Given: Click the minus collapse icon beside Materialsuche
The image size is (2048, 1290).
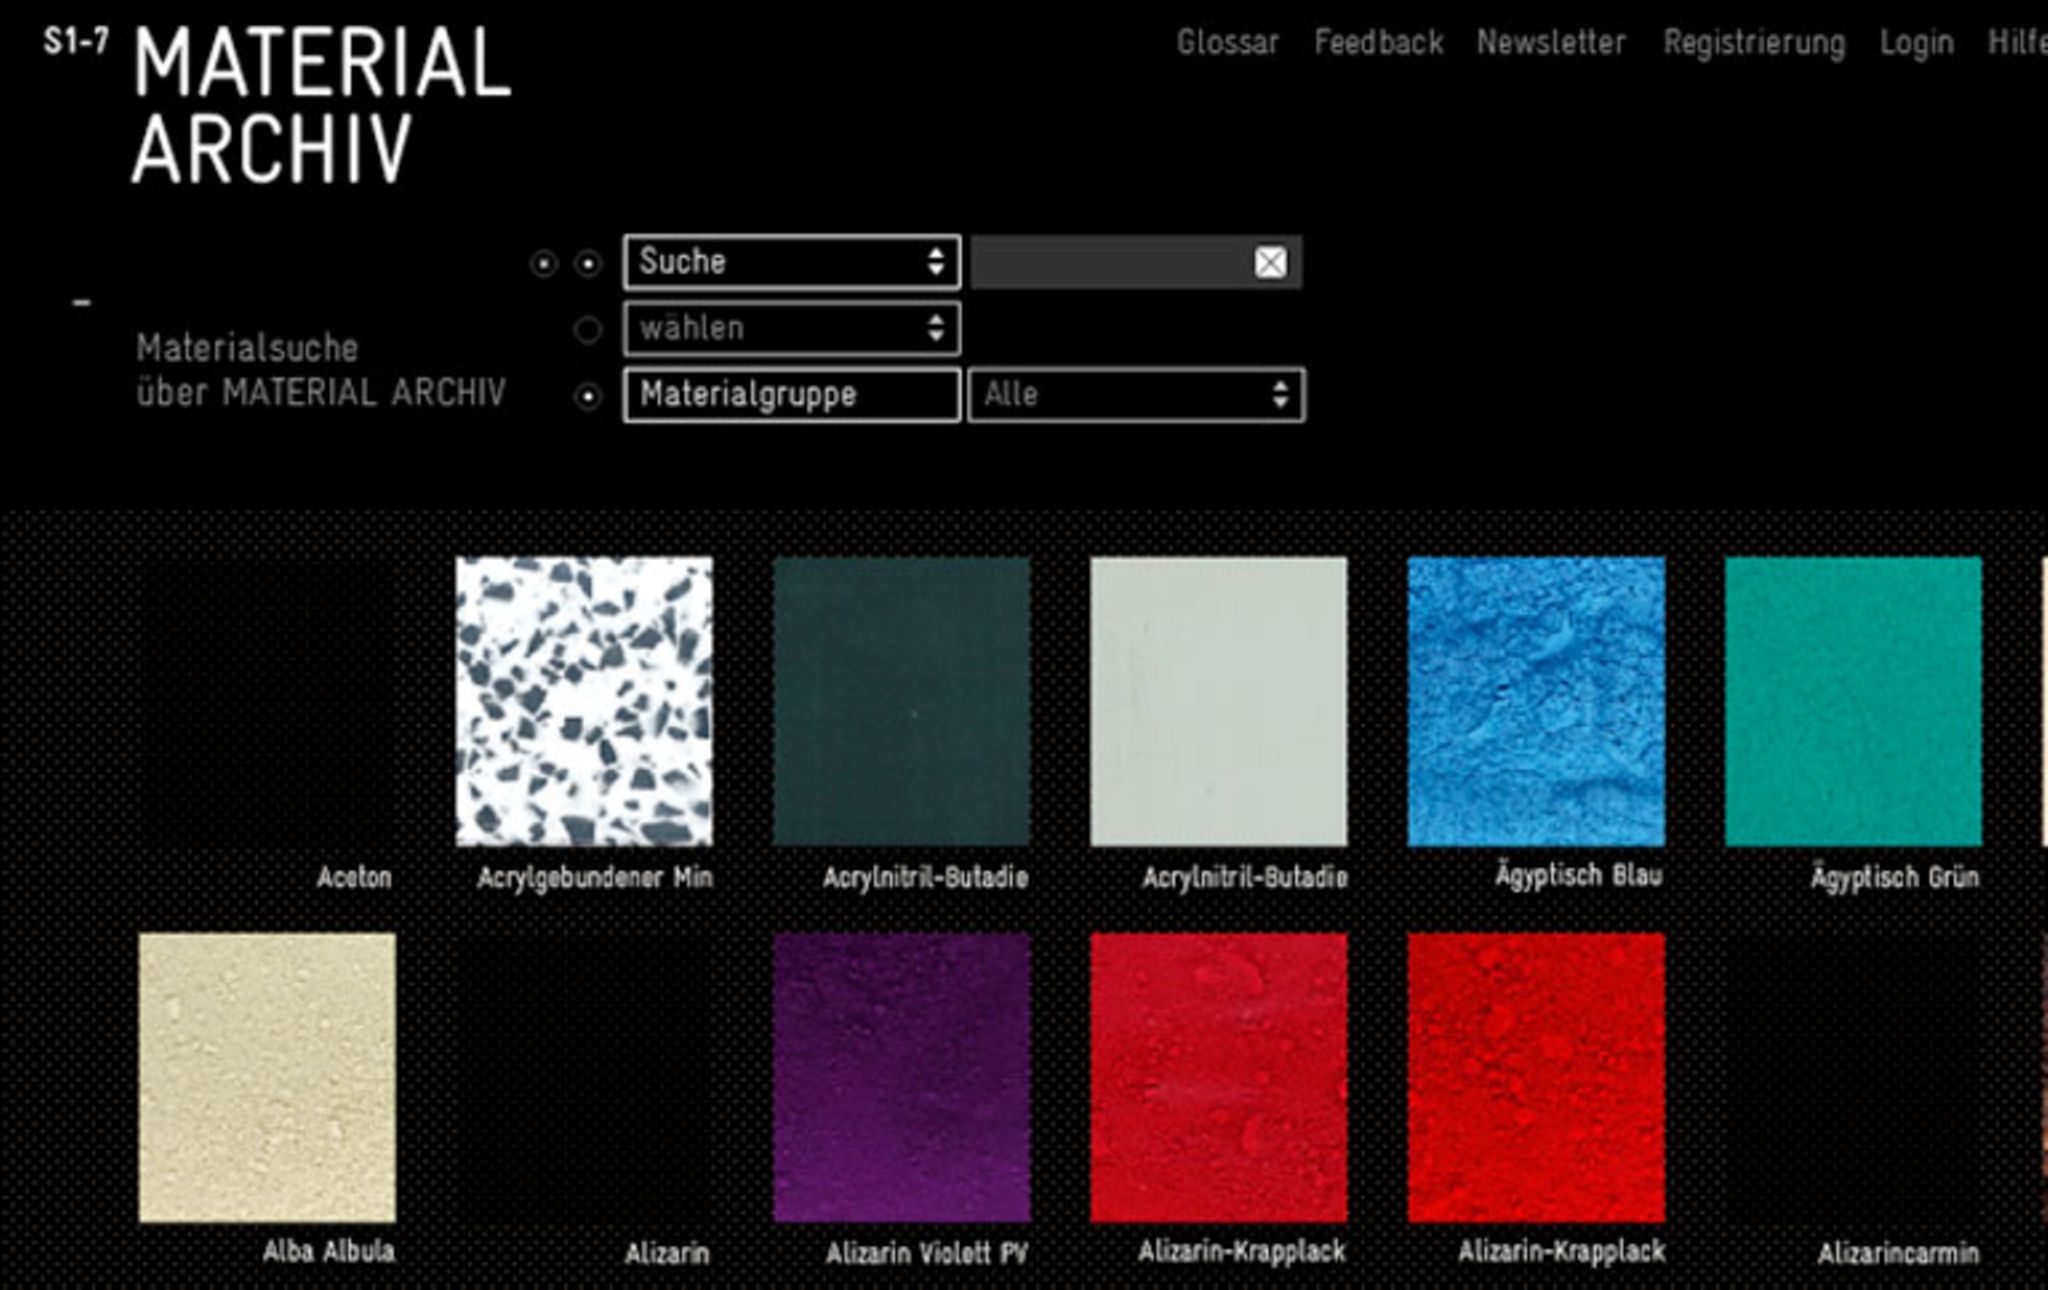Looking at the screenshot, I should click(82, 302).
